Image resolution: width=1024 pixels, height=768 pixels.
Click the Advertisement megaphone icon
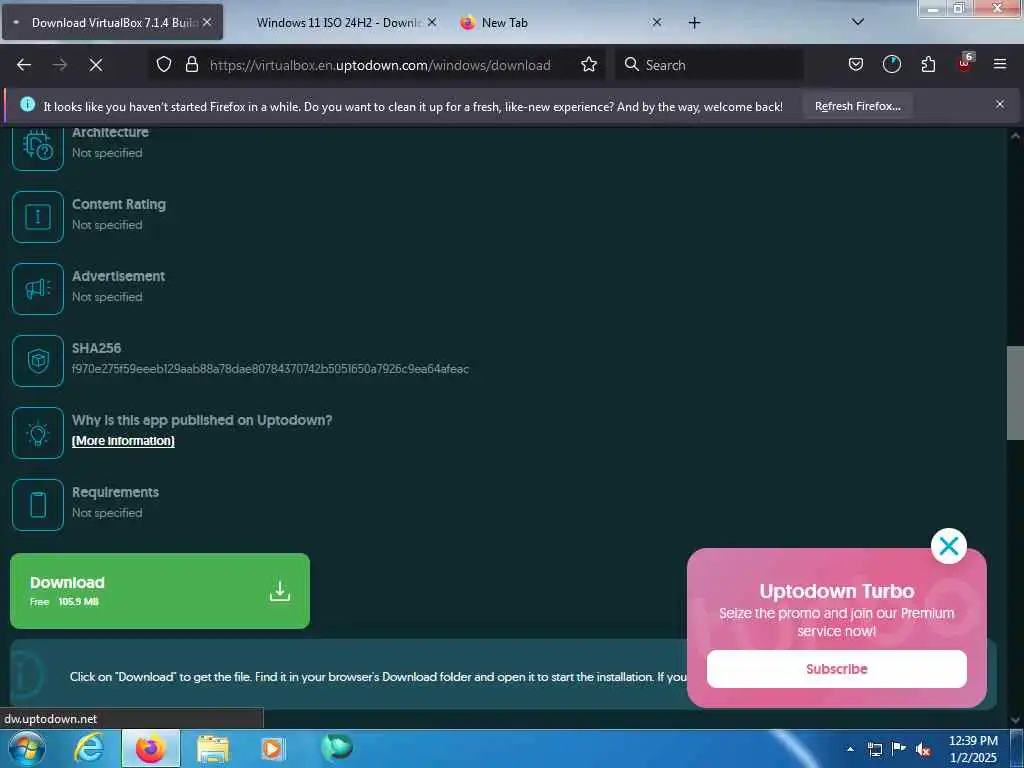(38, 289)
